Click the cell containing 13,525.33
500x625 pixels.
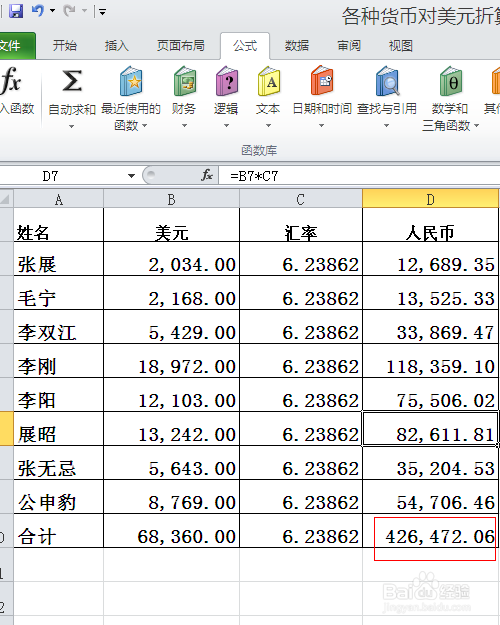point(430,293)
